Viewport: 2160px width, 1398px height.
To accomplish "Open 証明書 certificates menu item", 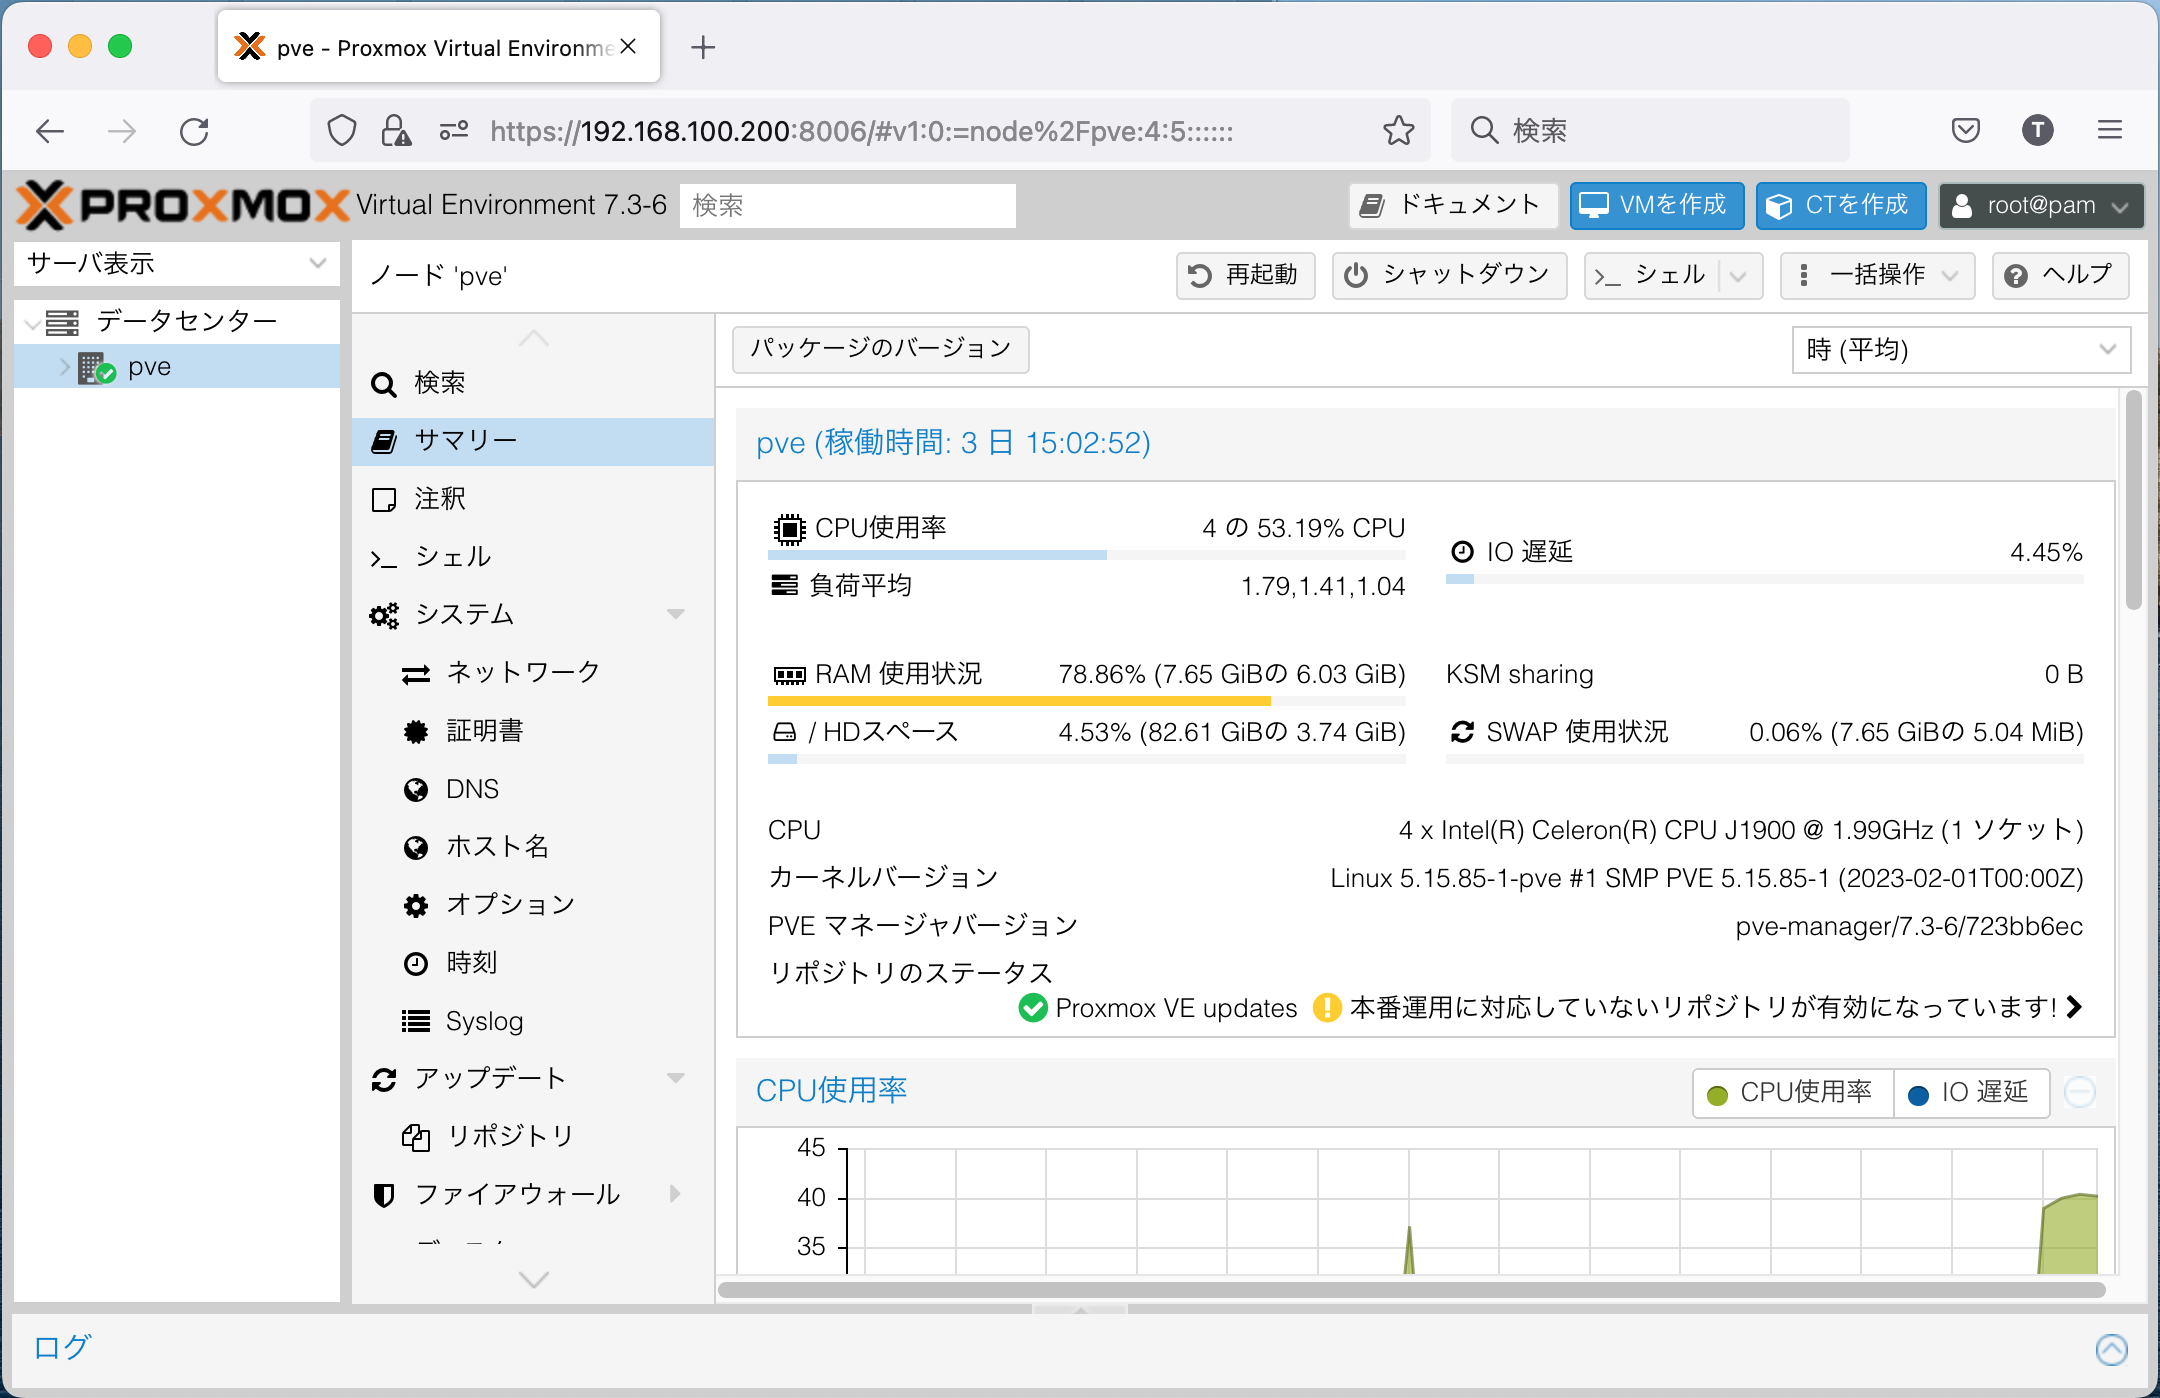I will tap(533, 731).
